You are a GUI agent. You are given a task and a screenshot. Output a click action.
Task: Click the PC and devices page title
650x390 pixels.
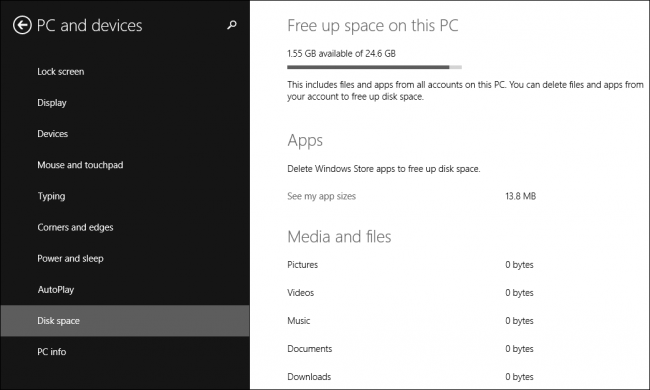tap(90, 25)
